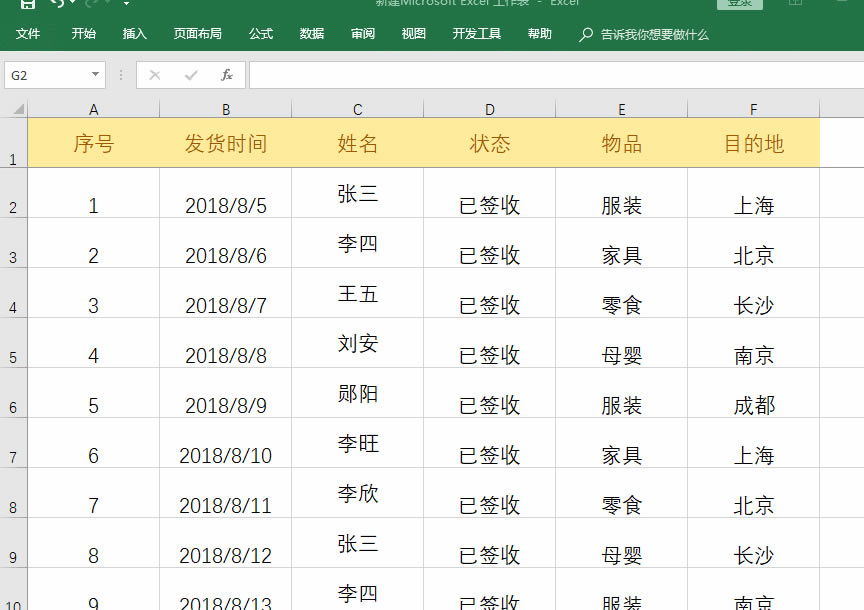Click the Enter checkmark icon in formula bar
The height and width of the screenshot is (610, 864).
click(191, 75)
